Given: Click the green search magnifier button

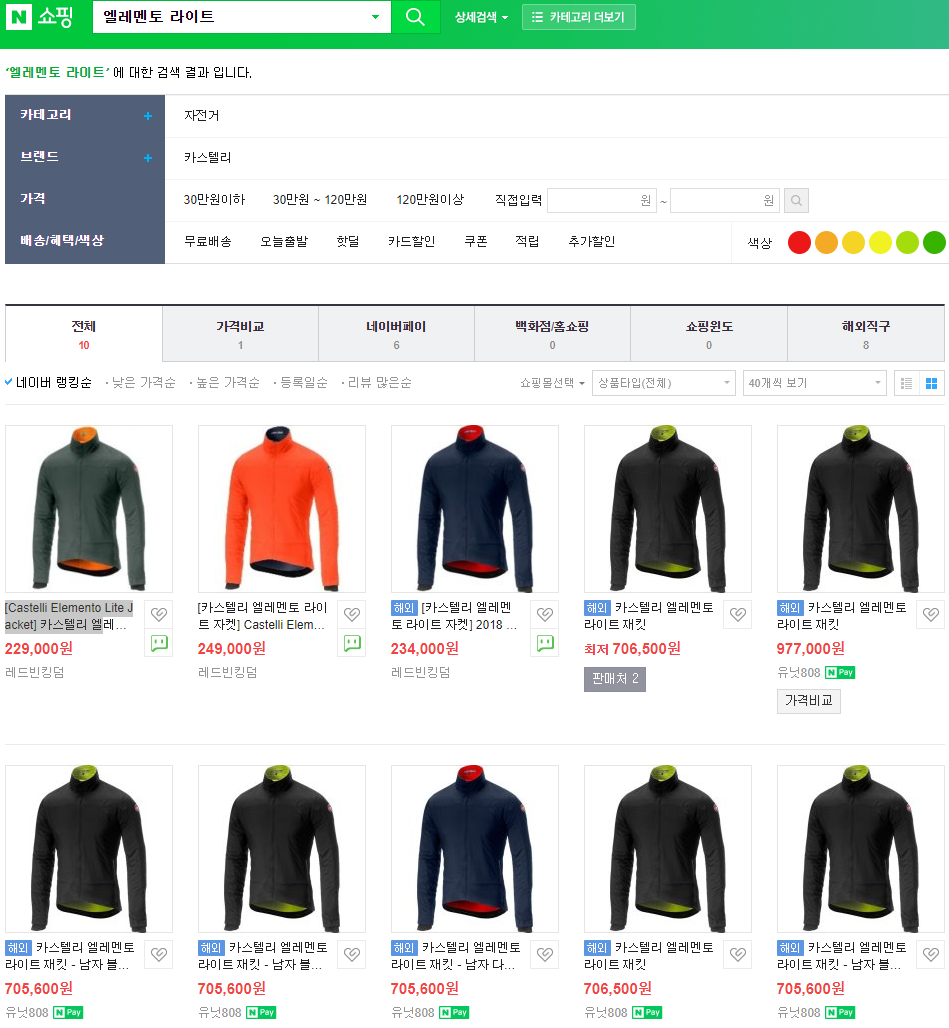Looking at the screenshot, I should coord(416,17).
